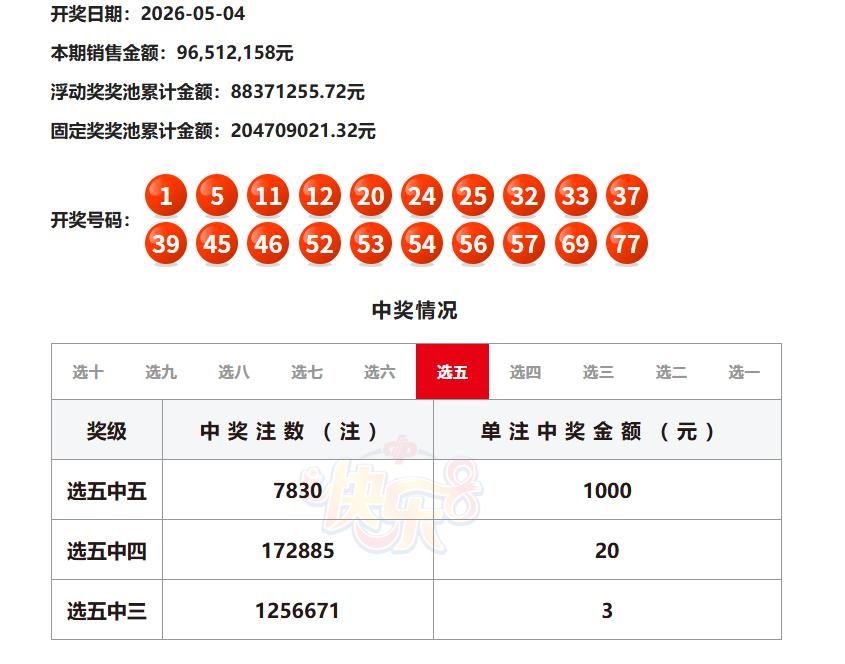Switch to the 选八 tab
845x664 pixels.
[x=234, y=372]
